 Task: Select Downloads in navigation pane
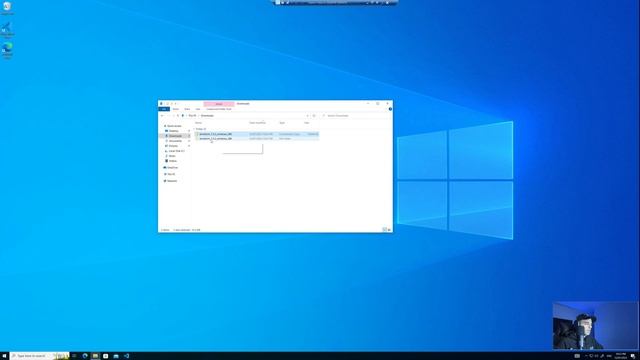point(175,136)
